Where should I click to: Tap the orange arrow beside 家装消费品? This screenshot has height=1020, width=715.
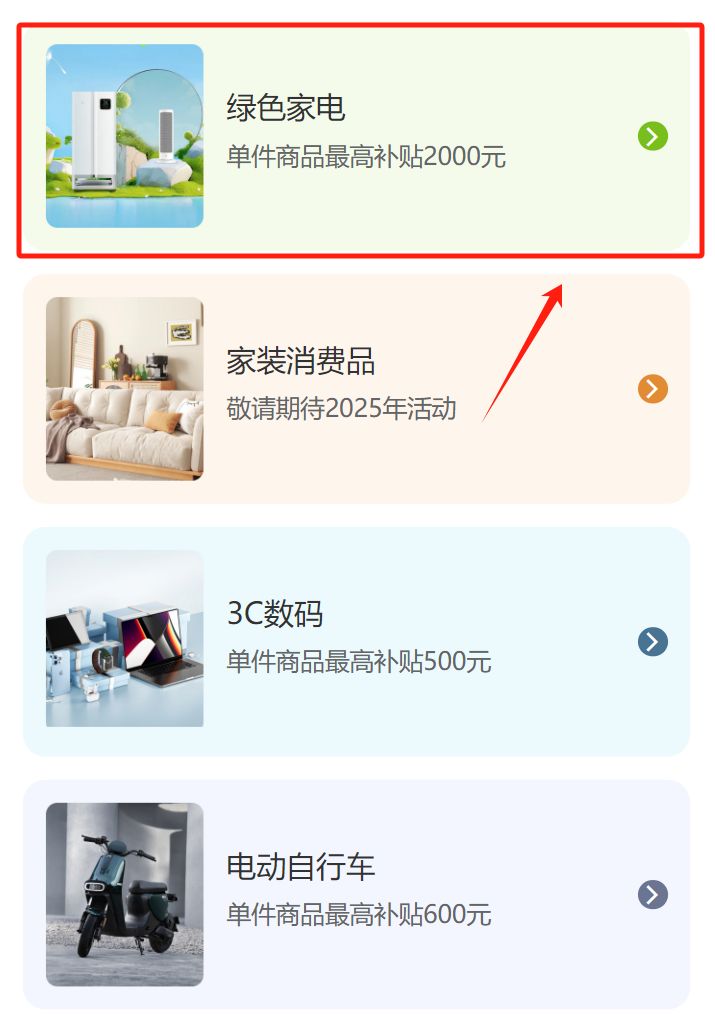click(653, 389)
